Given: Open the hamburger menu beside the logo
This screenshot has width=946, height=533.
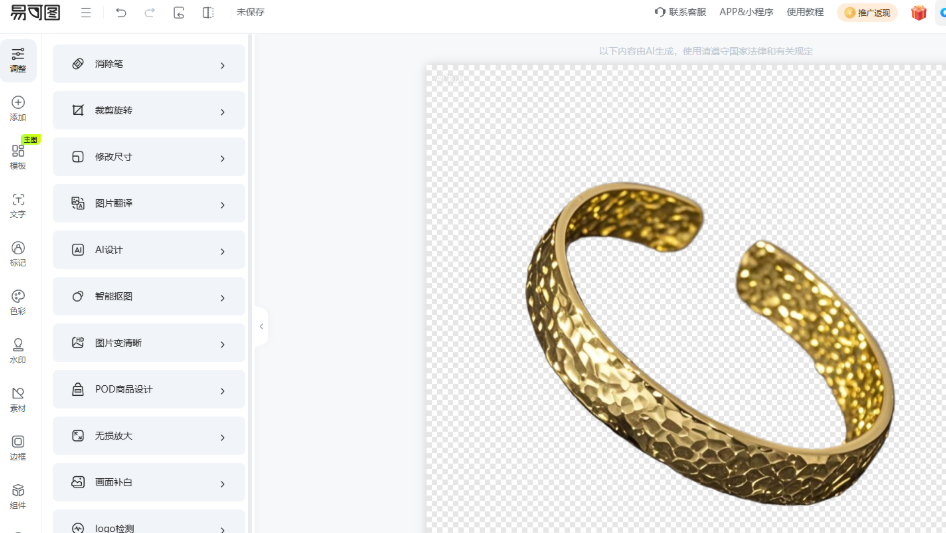Looking at the screenshot, I should pos(86,13).
